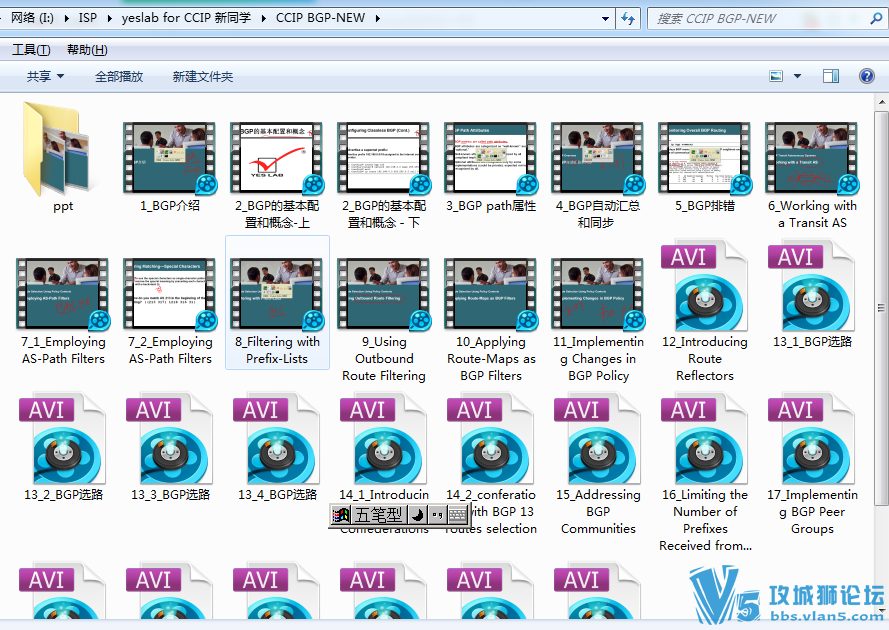889x630 pixels.
Task: Select the 13_2_BGP选路 AVI file
Action: click(x=62, y=448)
